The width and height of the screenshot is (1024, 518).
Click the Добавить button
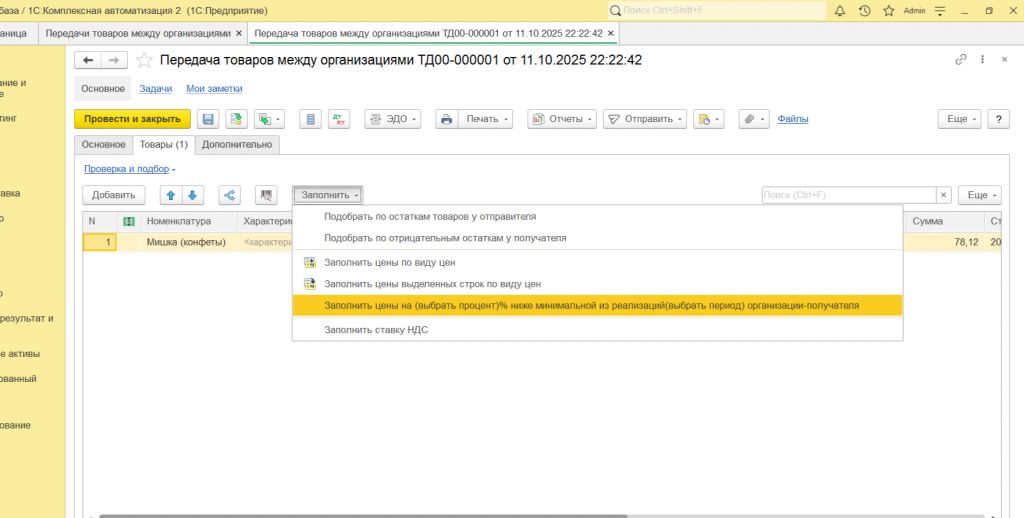click(x=114, y=195)
